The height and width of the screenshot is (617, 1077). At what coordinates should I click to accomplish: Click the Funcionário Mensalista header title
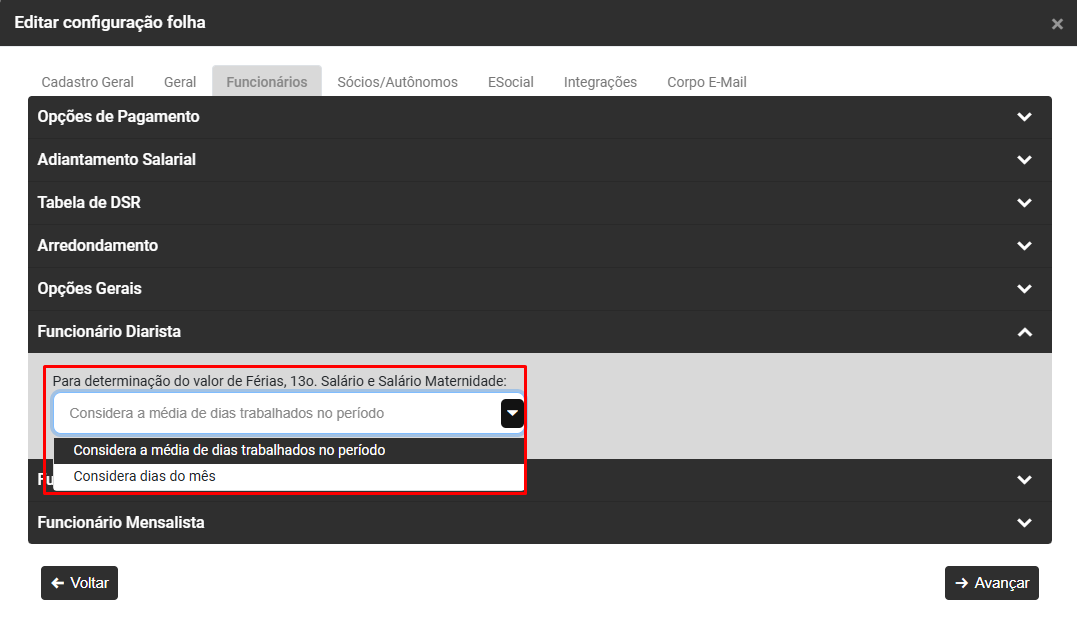121,522
